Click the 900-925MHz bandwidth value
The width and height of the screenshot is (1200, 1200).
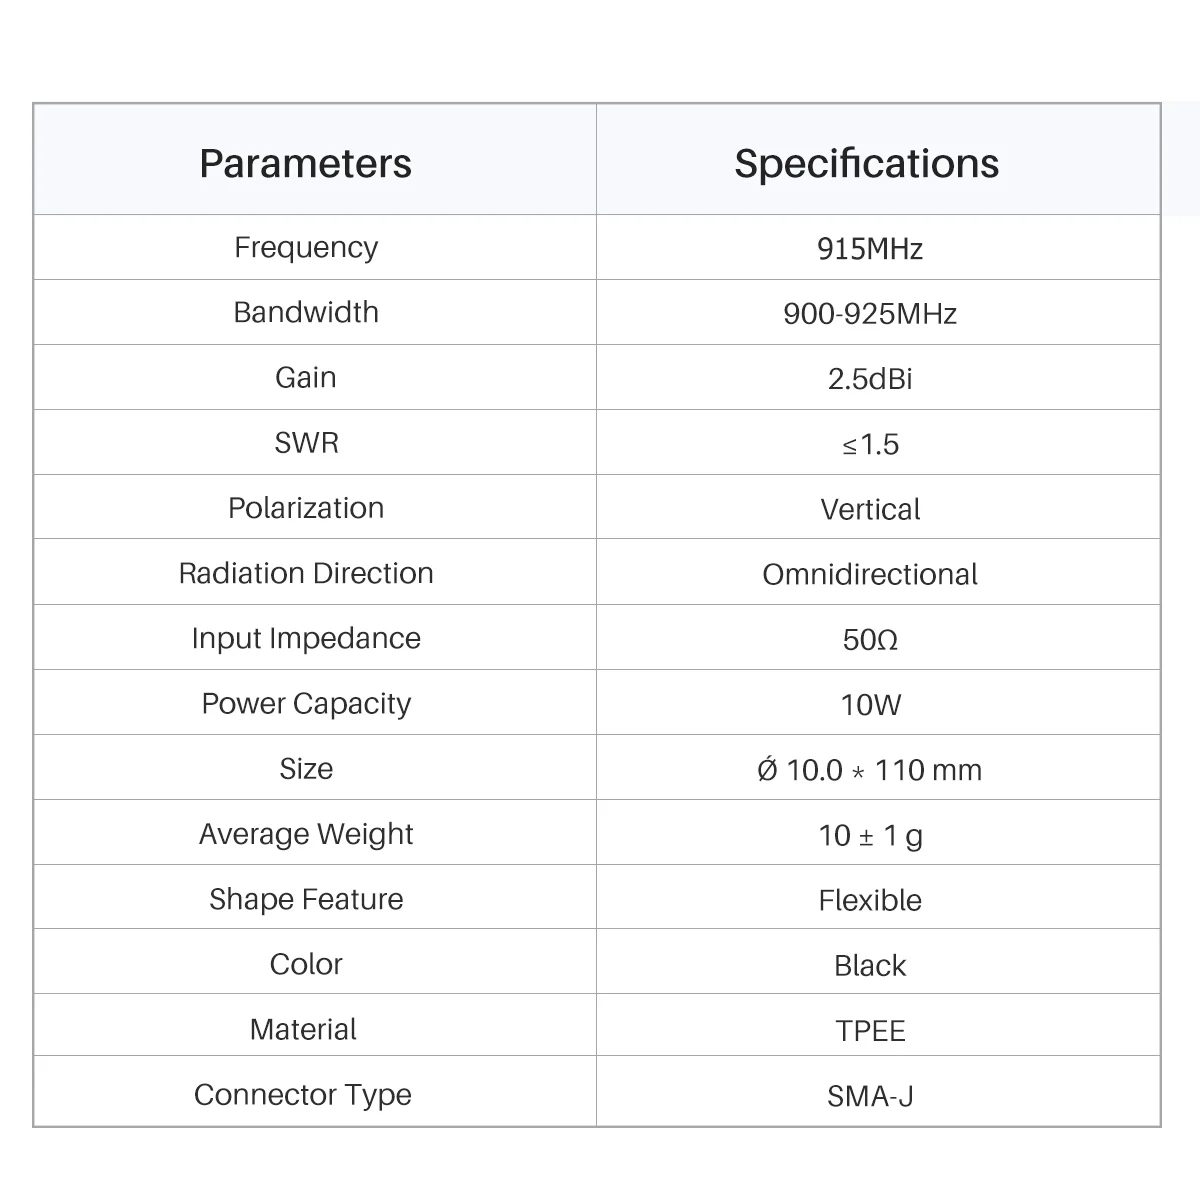(870, 314)
